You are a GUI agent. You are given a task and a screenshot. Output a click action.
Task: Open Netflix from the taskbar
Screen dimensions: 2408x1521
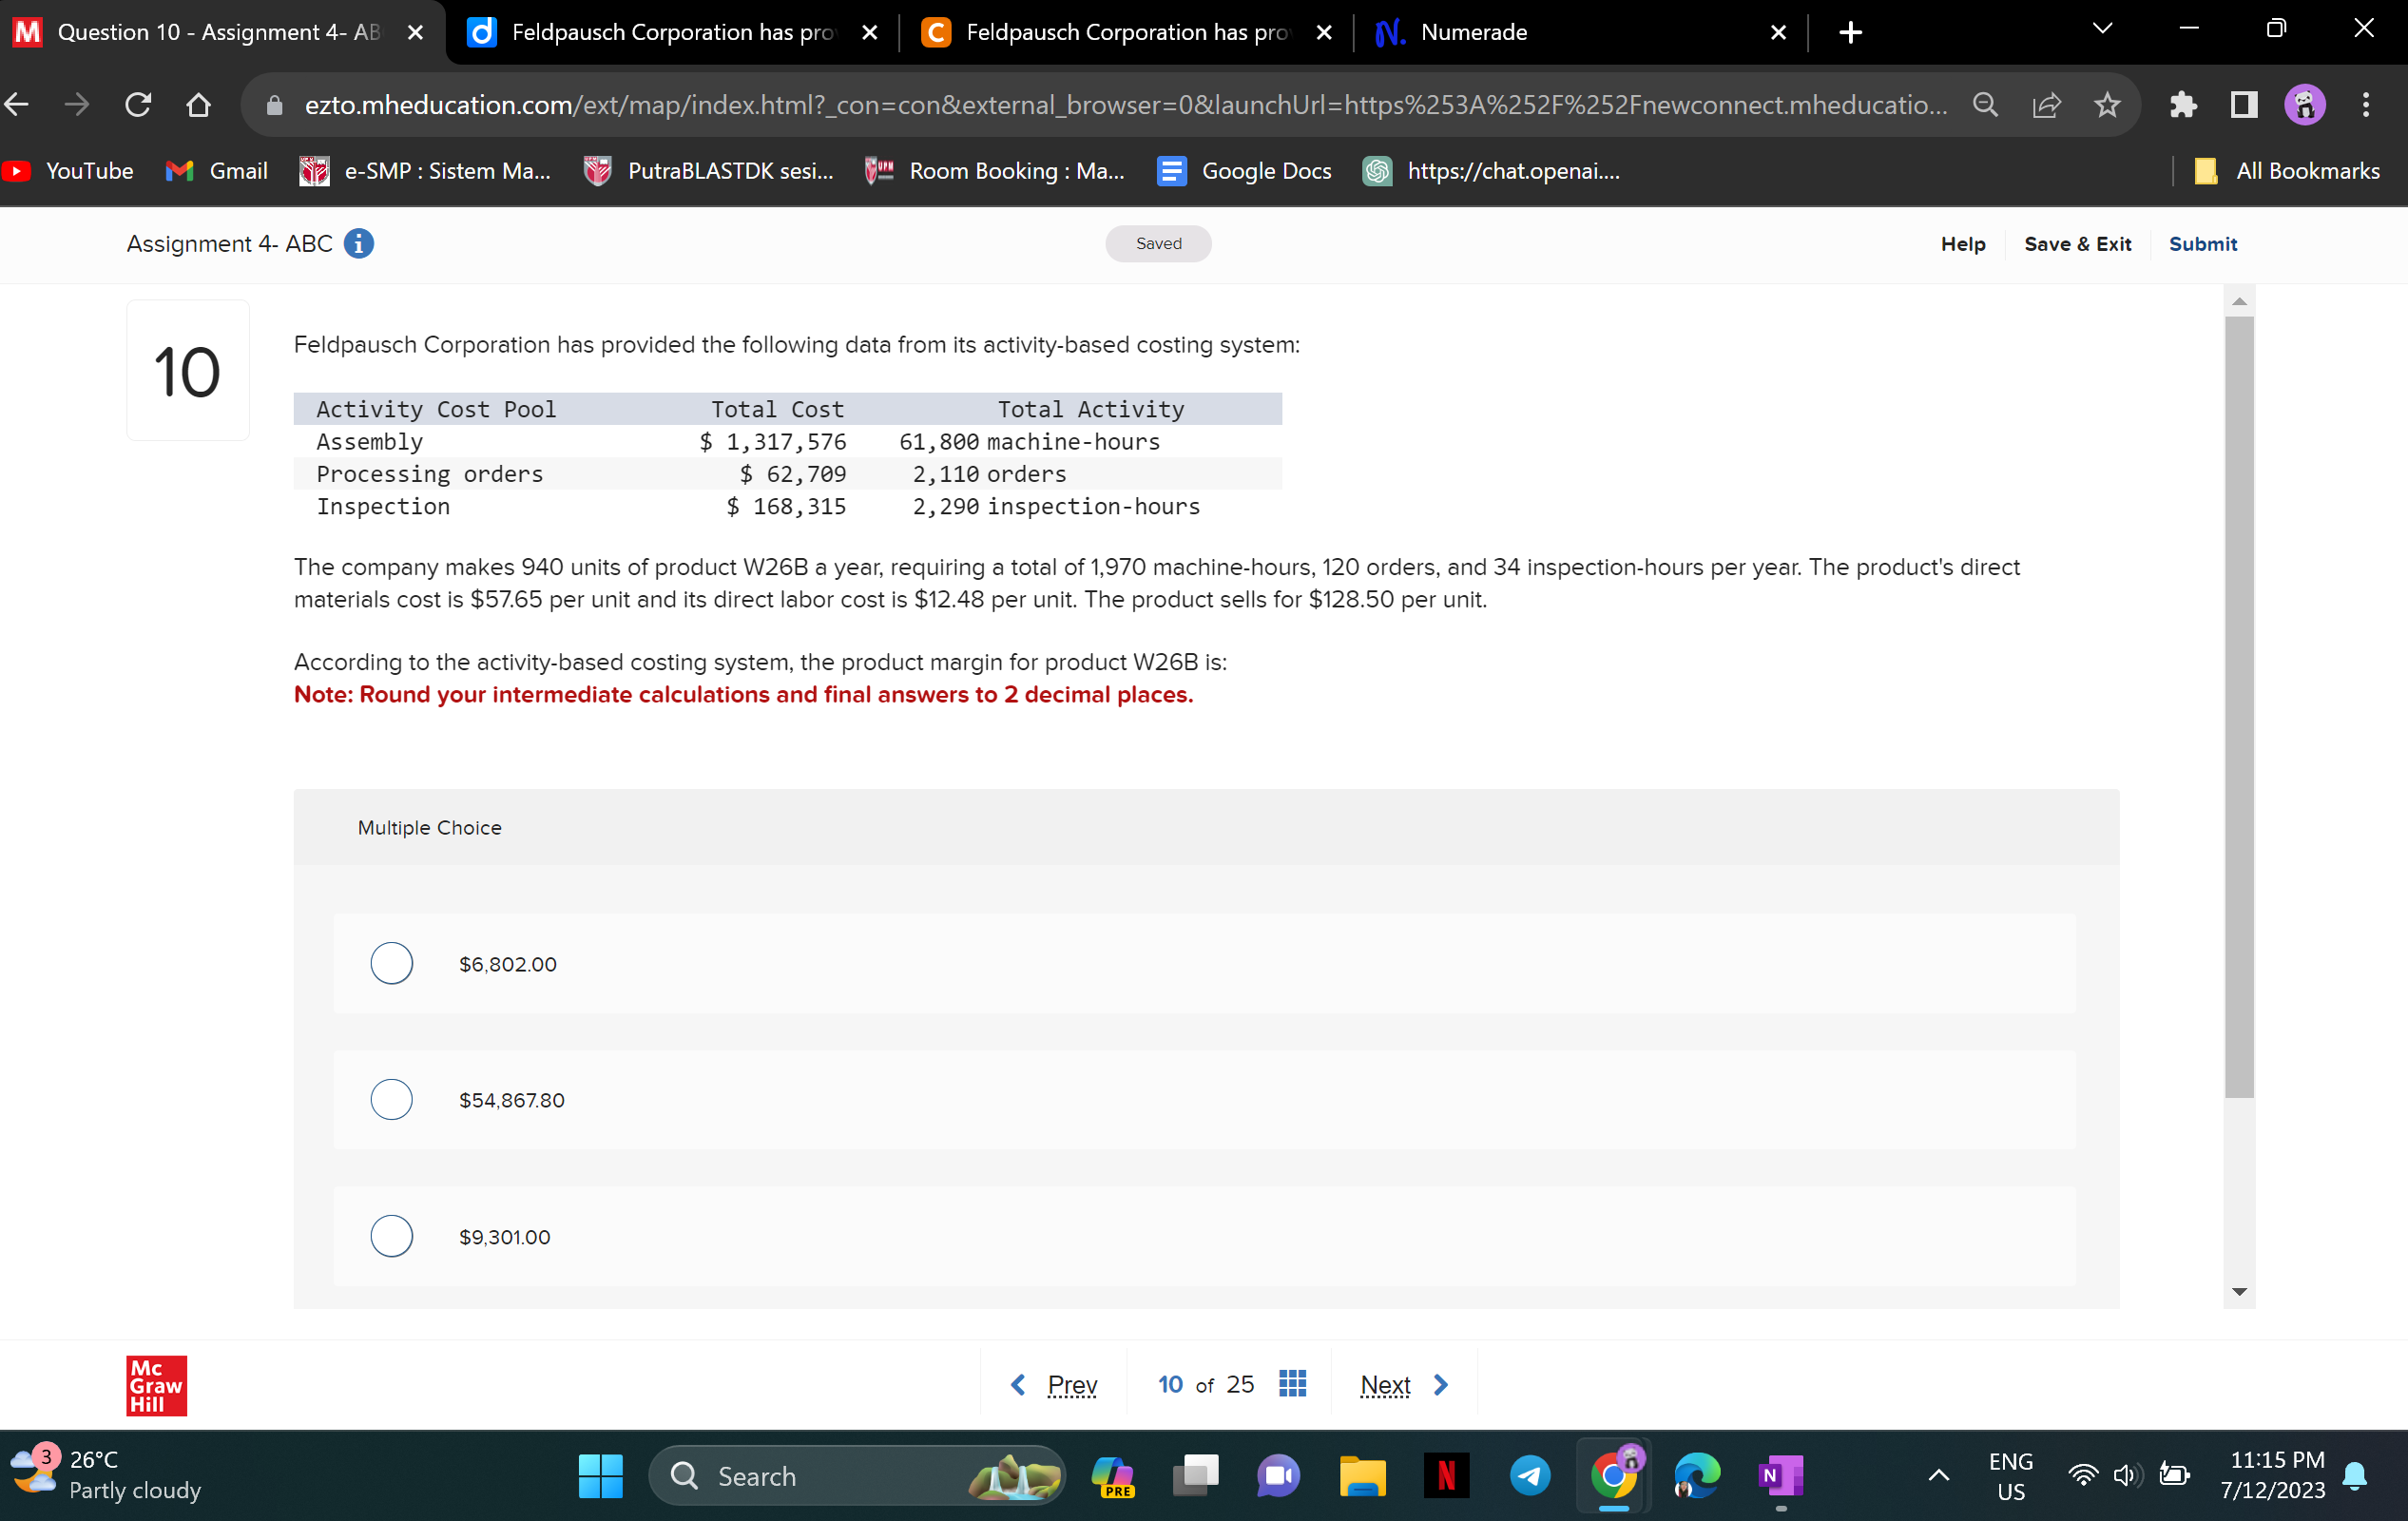coord(1445,1475)
